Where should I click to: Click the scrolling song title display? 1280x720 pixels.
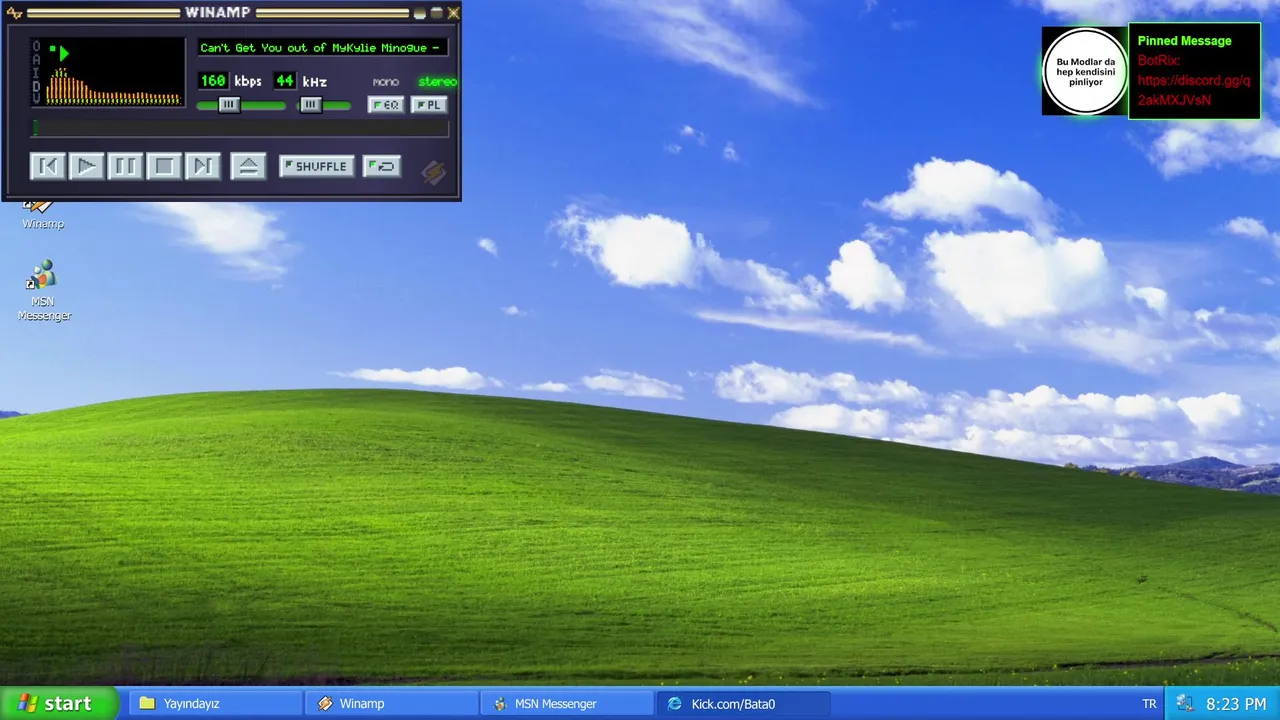click(322, 48)
